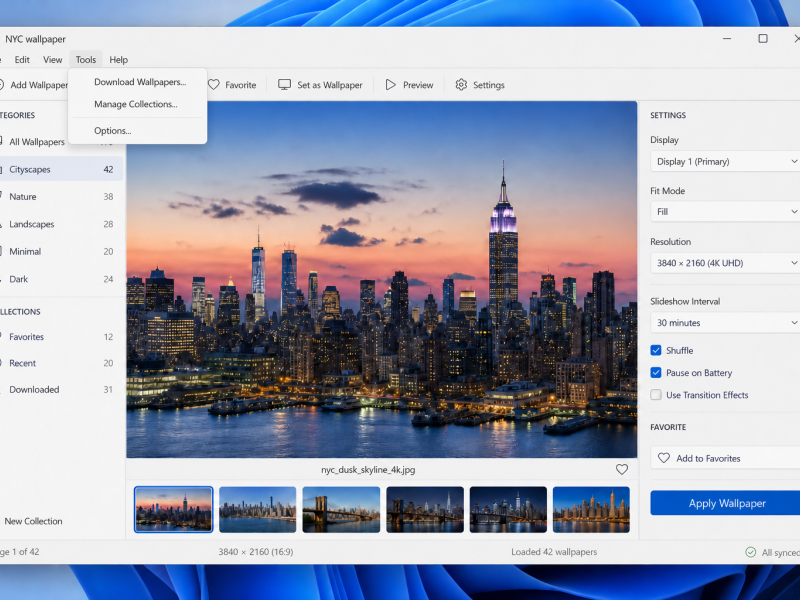The image size is (800, 600).
Task: Select the Nature category
Action: [x=60, y=196]
